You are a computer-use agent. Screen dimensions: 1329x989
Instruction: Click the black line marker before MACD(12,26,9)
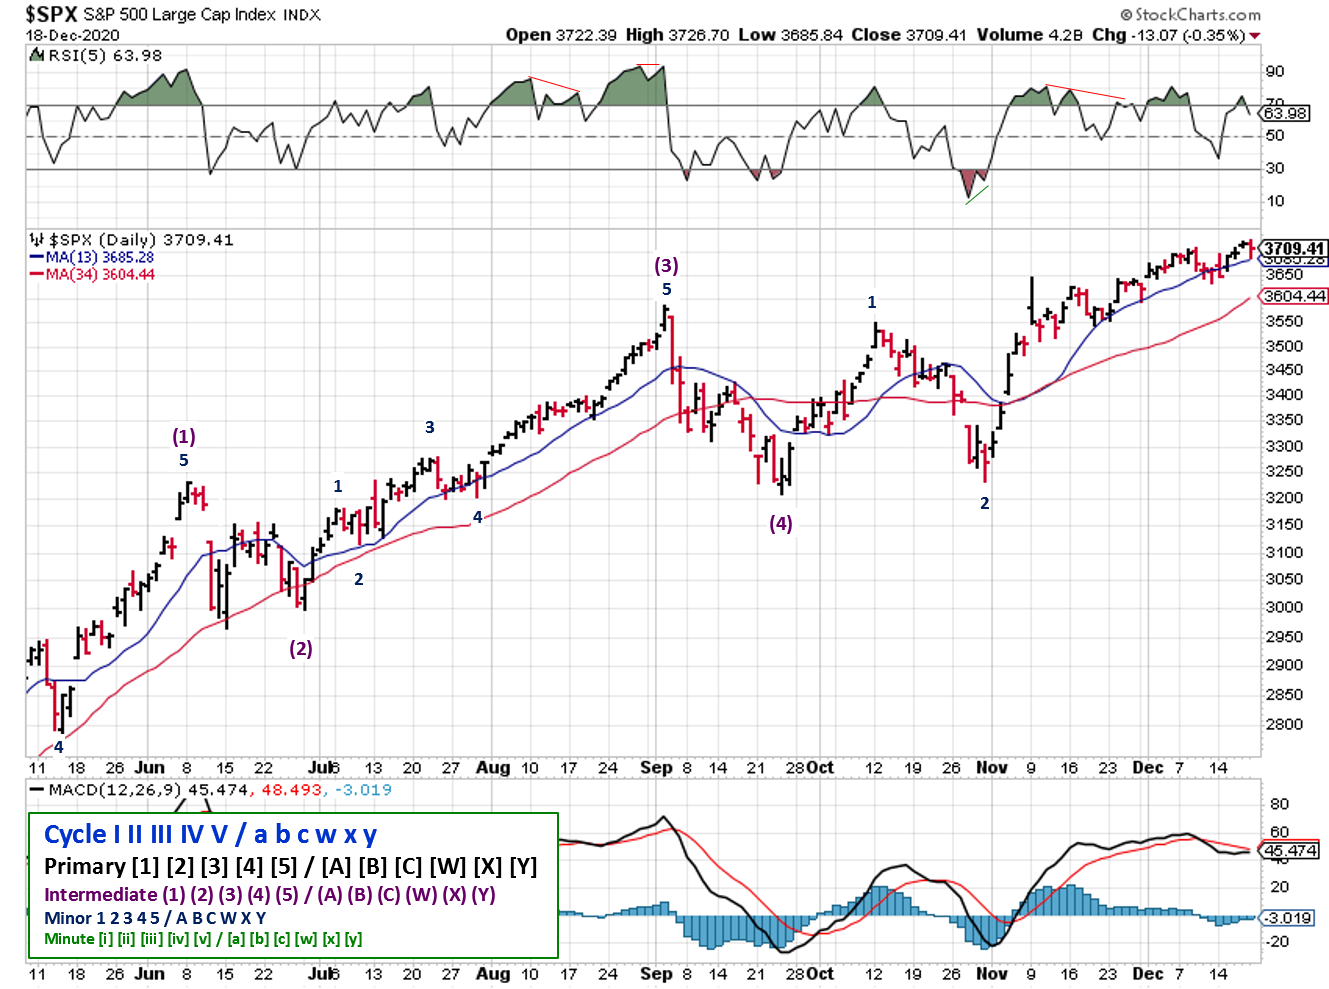point(37,790)
